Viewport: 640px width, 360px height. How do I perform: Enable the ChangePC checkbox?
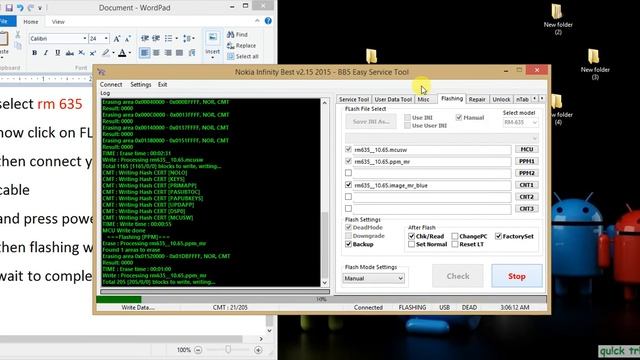[455, 236]
